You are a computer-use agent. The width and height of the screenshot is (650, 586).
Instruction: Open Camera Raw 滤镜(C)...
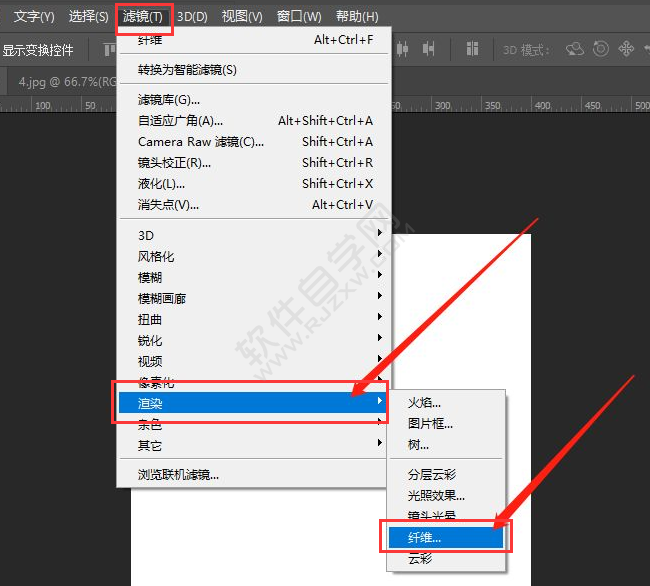tap(254, 142)
